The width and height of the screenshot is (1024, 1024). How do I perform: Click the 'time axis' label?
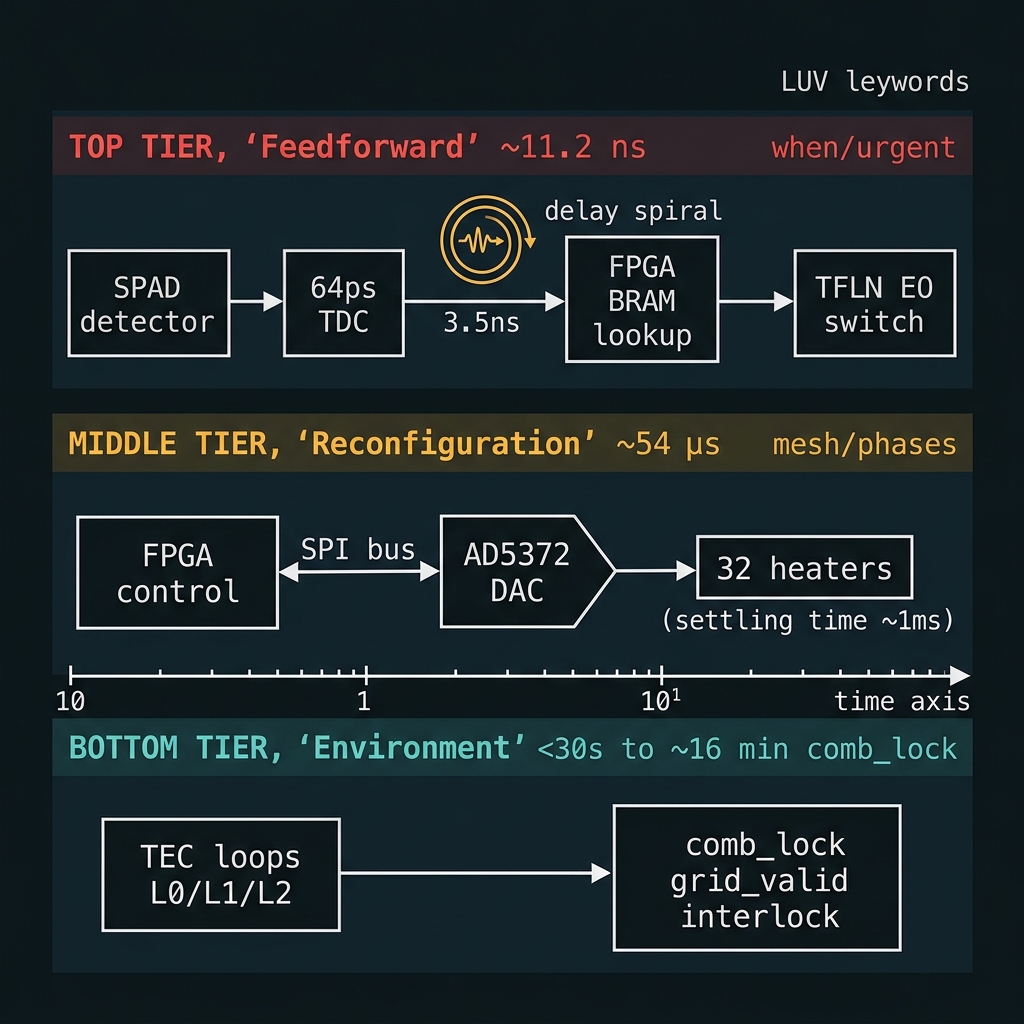coord(902,701)
